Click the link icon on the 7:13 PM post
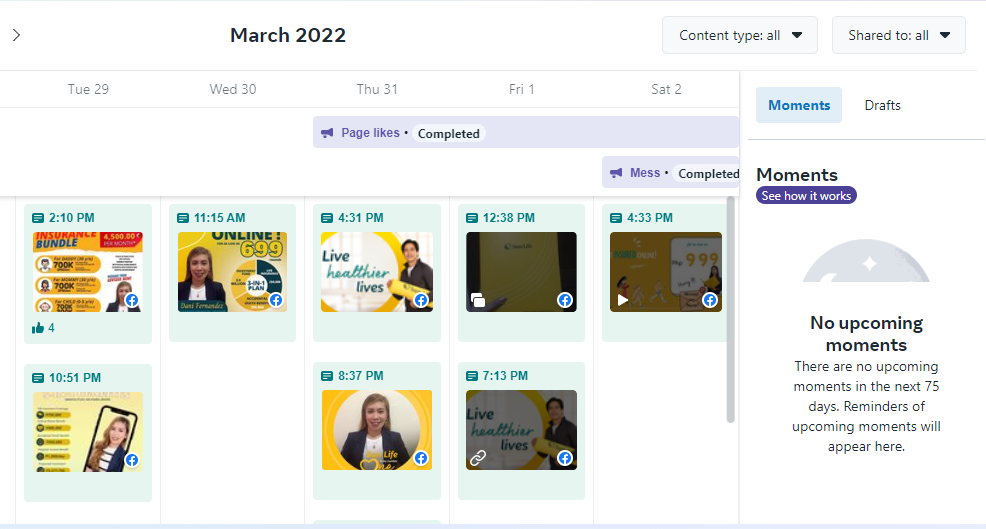 (478, 457)
